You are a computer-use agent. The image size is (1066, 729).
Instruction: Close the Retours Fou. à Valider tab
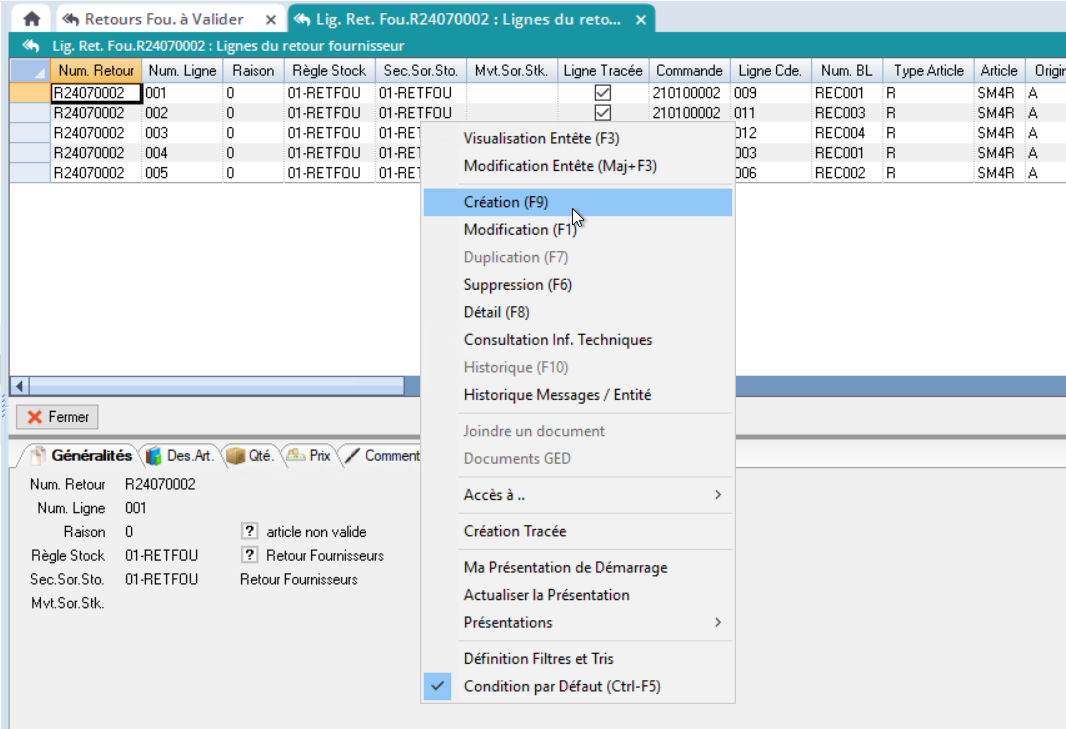point(268,19)
